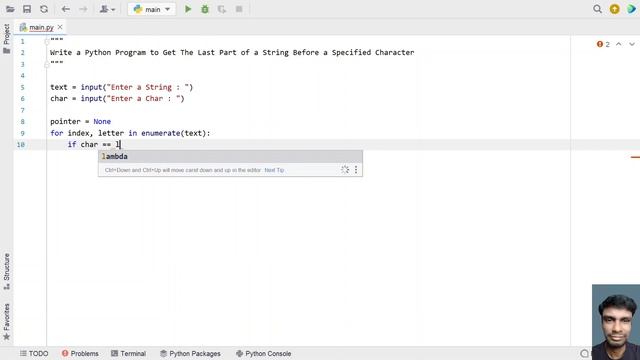Save all with the floppy disk icon

(x=27, y=9)
